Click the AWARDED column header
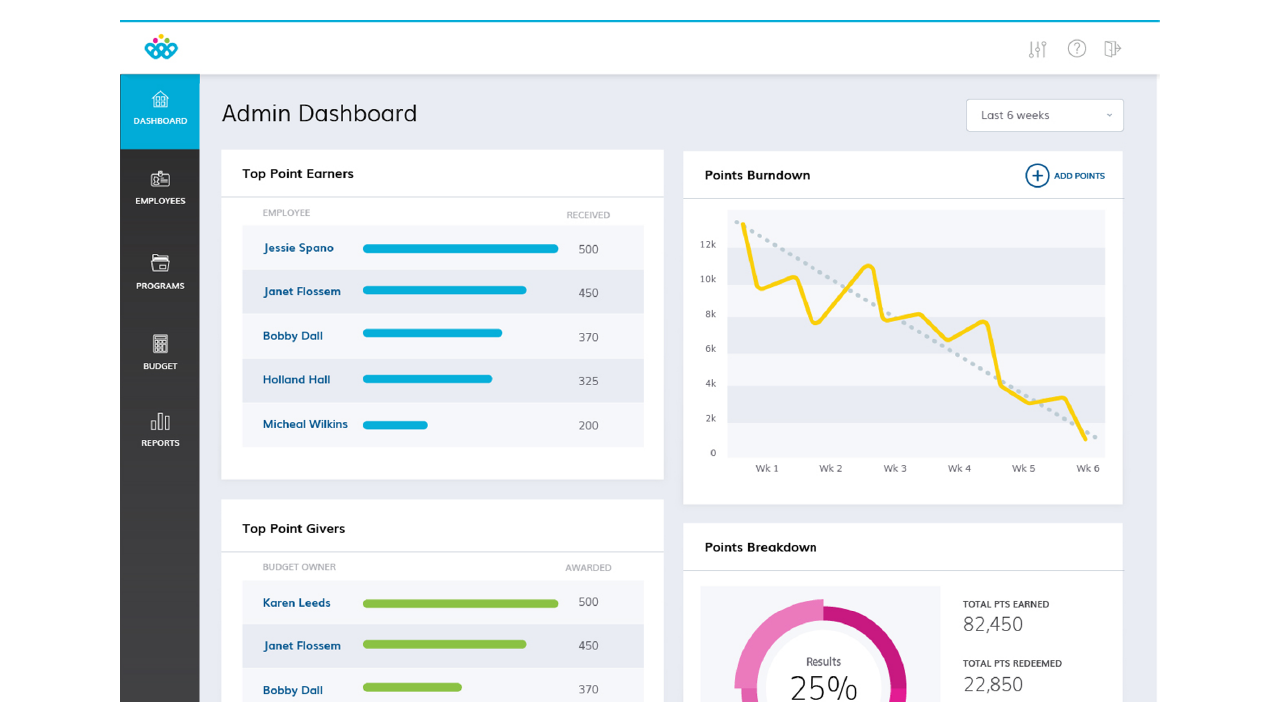Screen dimensions: 1280x721 (x=588, y=568)
